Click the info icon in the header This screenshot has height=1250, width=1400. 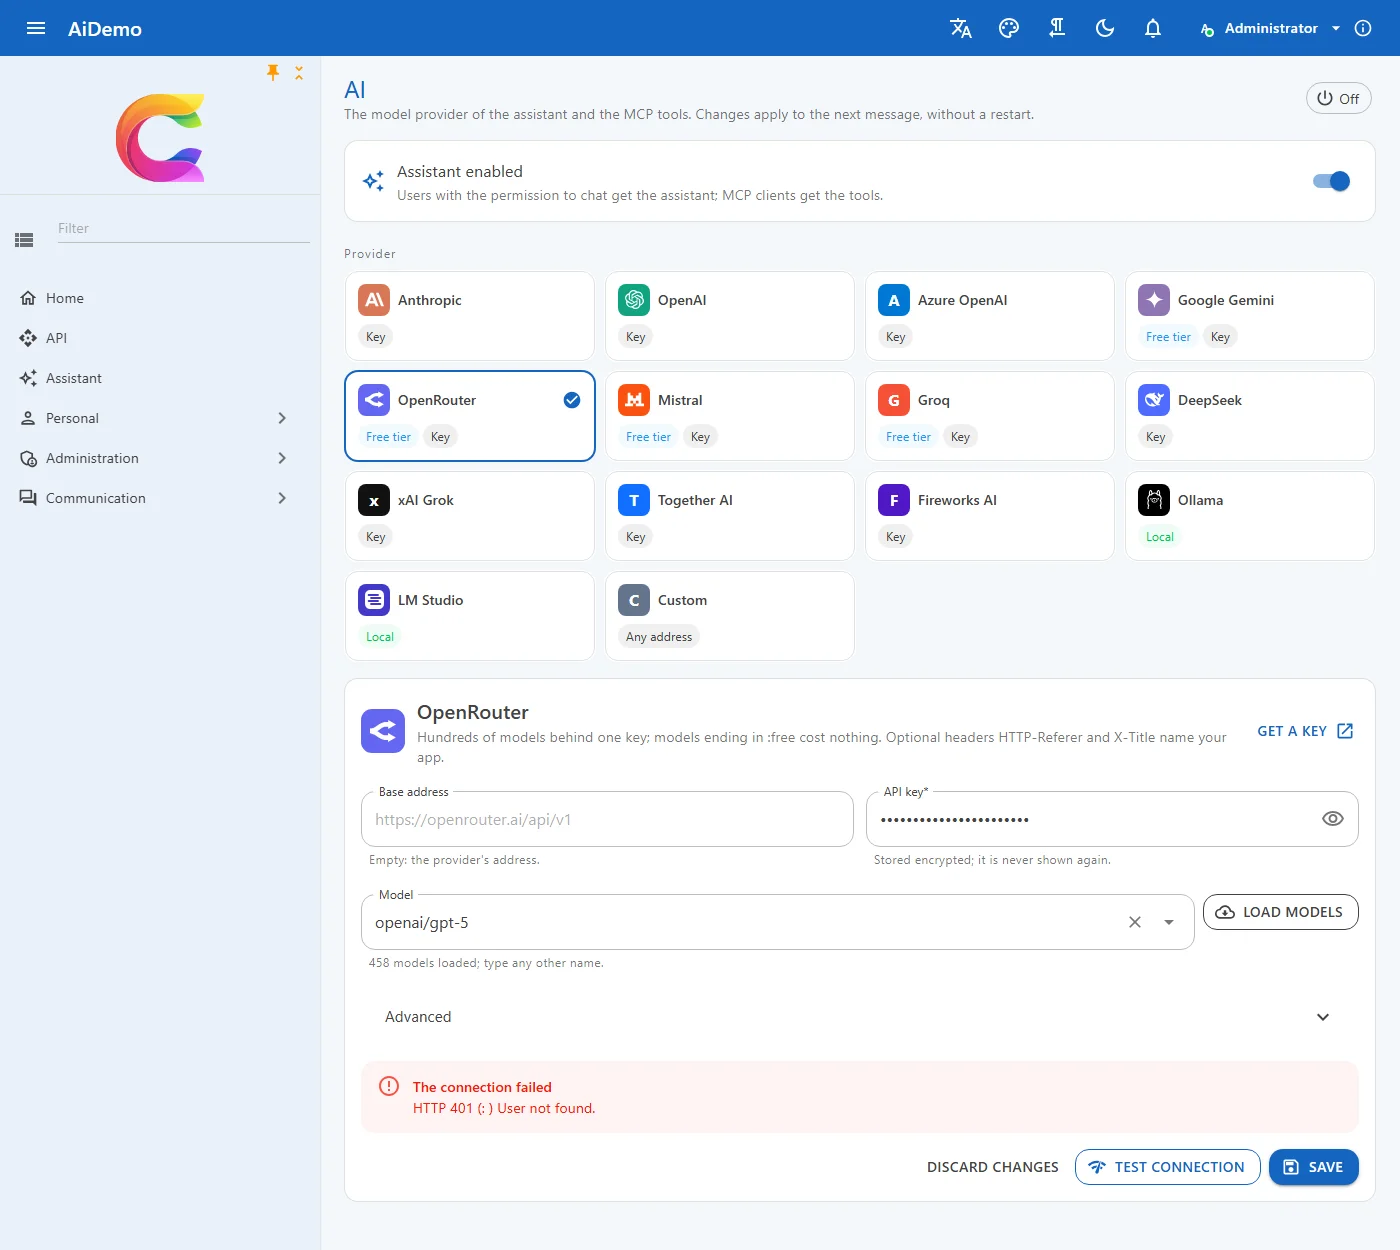1363,28
